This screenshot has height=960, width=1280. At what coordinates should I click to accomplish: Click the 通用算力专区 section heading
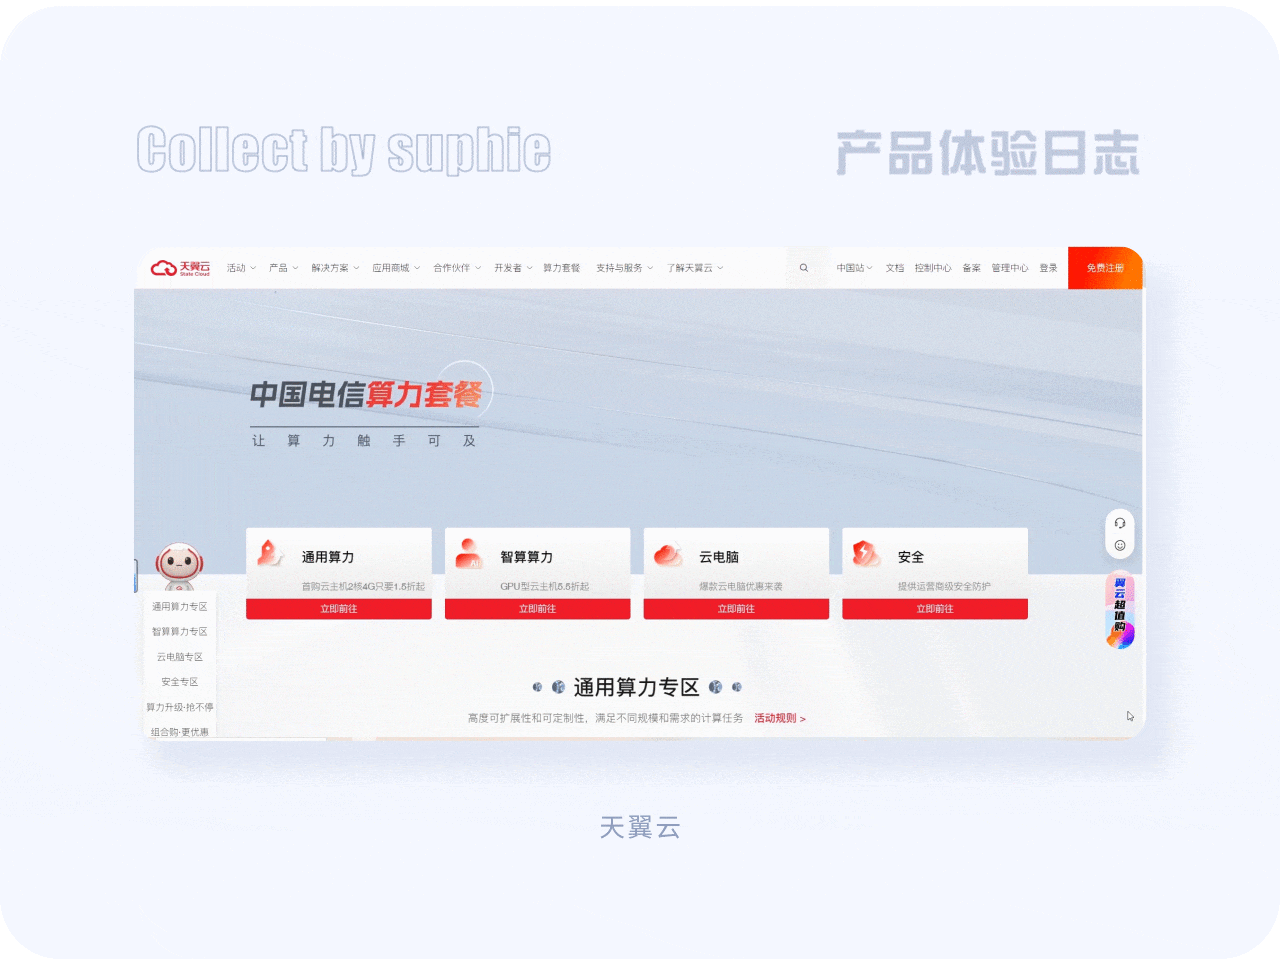(x=636, y=687)
